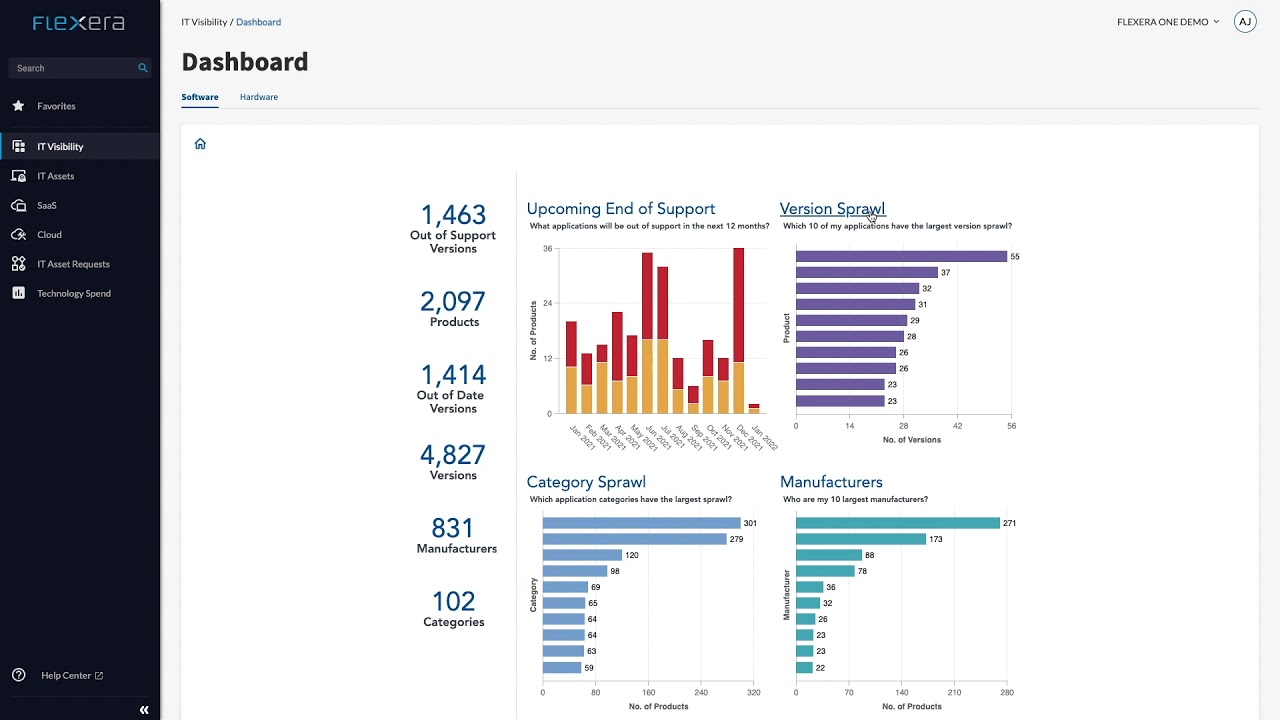Go to dashboard home icon
1280x720 pixels.
click(200, 144)
